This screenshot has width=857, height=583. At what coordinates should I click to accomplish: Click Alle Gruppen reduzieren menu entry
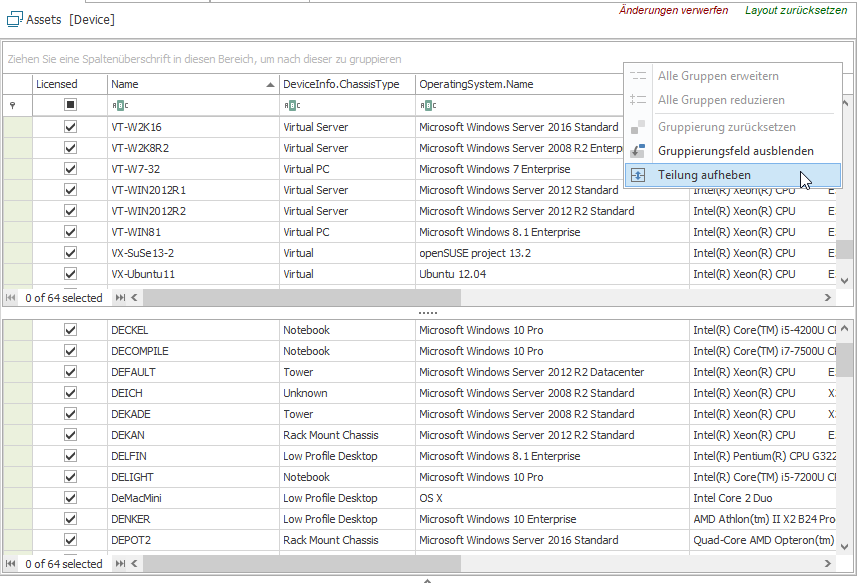733,100
